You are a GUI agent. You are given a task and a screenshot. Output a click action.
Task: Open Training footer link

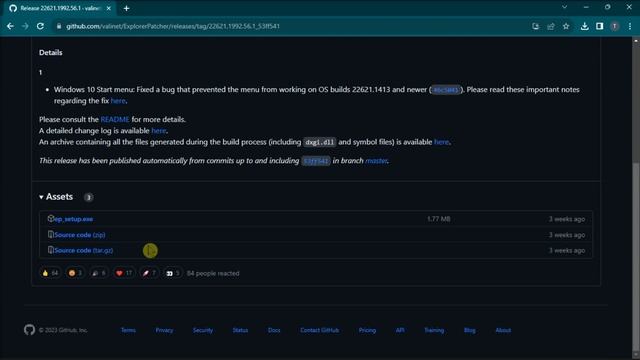(434, 330)
